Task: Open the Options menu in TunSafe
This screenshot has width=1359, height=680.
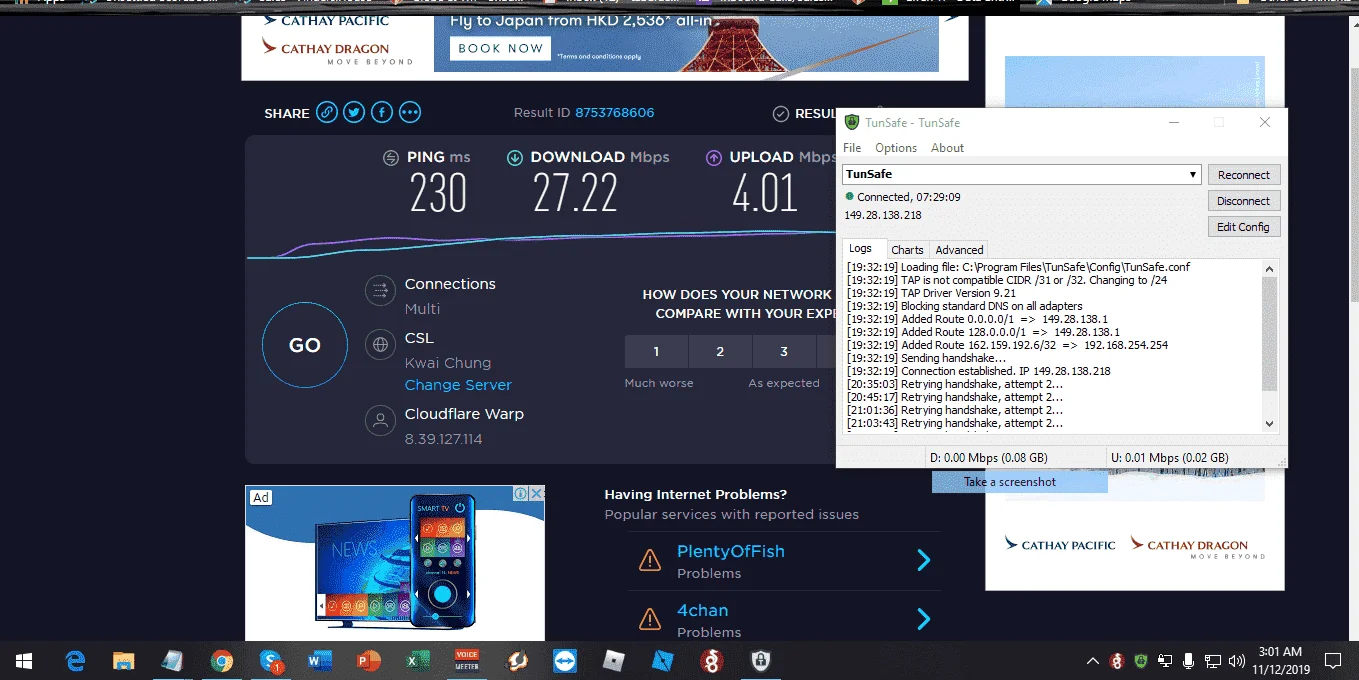Action: click(896, 148)
